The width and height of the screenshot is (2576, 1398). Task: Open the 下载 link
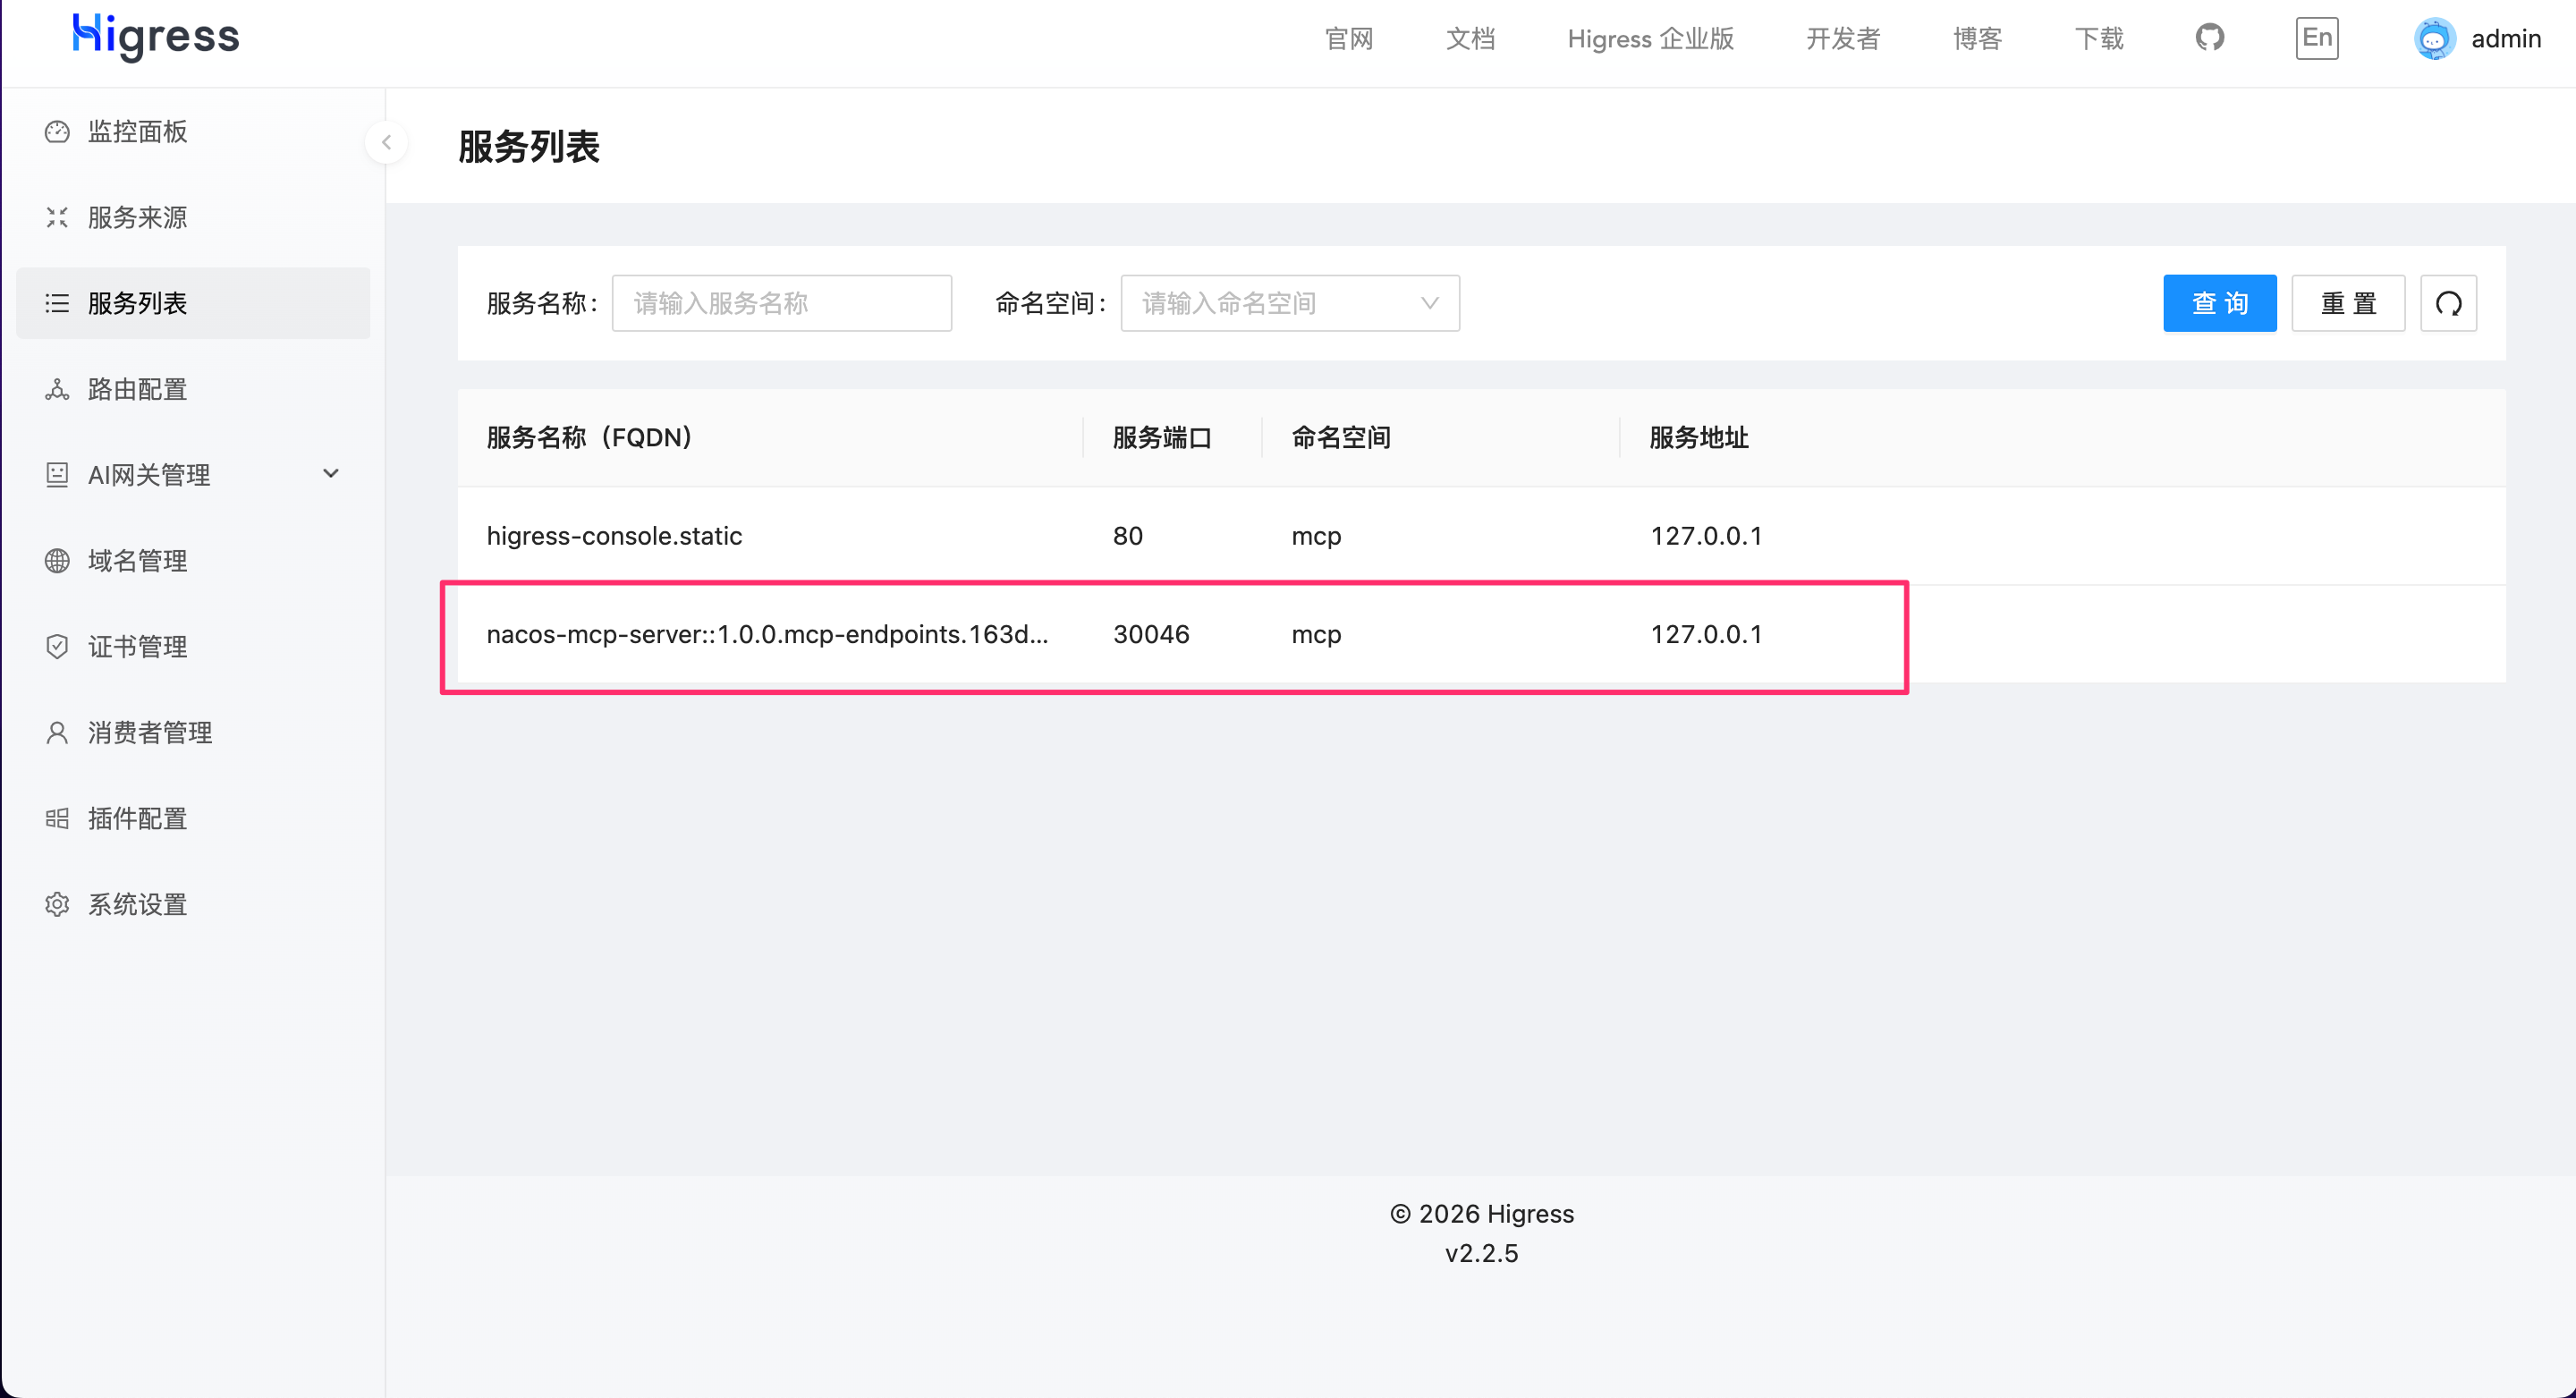pos(2099,39)
